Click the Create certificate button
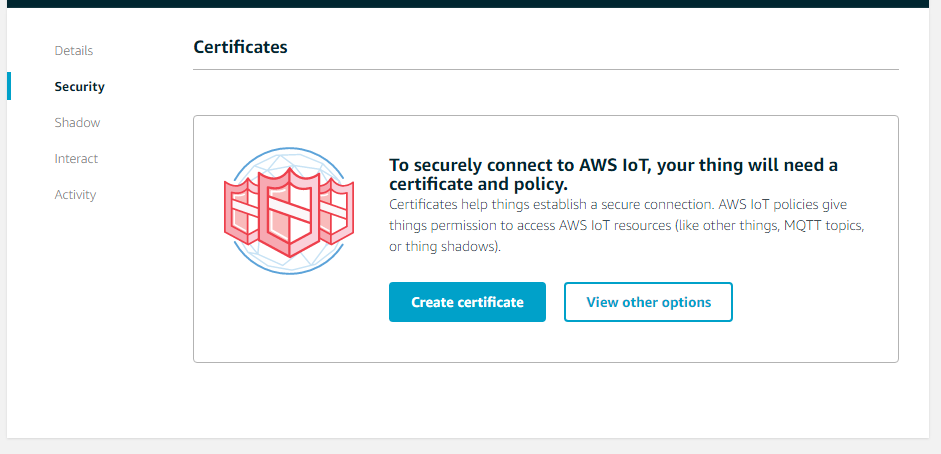 pyautogui.click(x=467, y=302)
